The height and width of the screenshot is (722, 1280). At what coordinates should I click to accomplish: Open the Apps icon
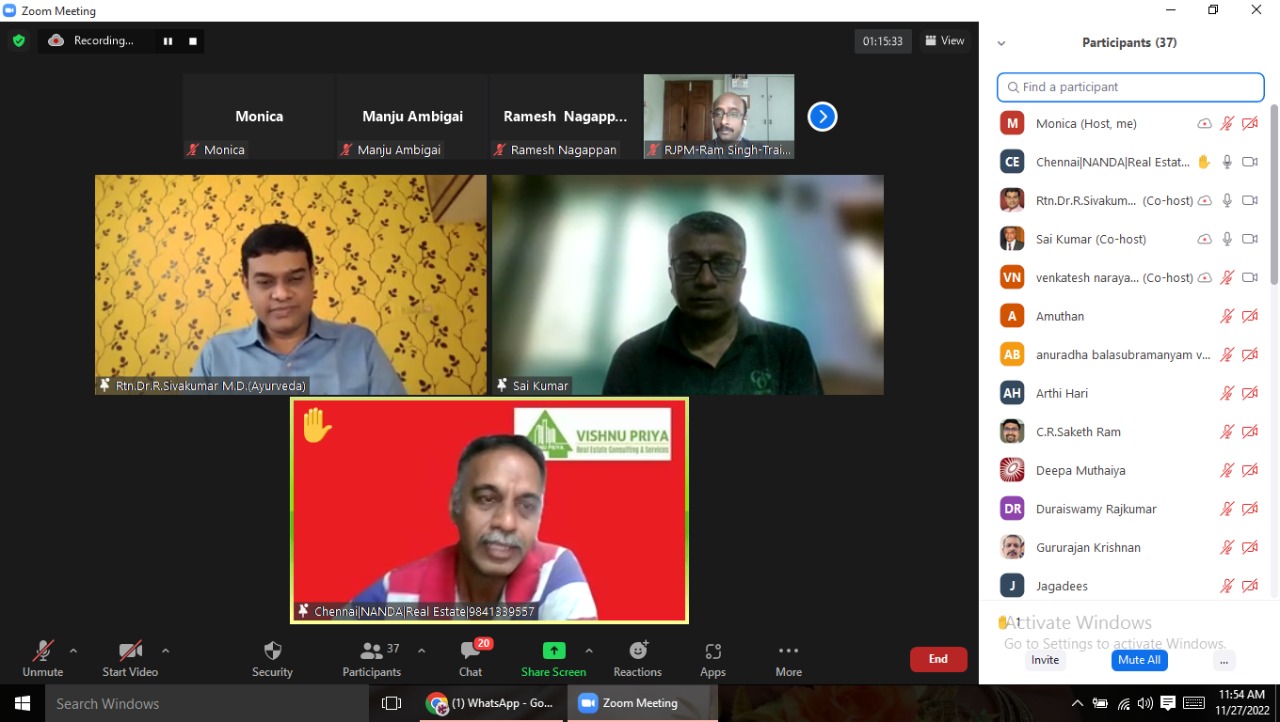[x=713, y=651]
